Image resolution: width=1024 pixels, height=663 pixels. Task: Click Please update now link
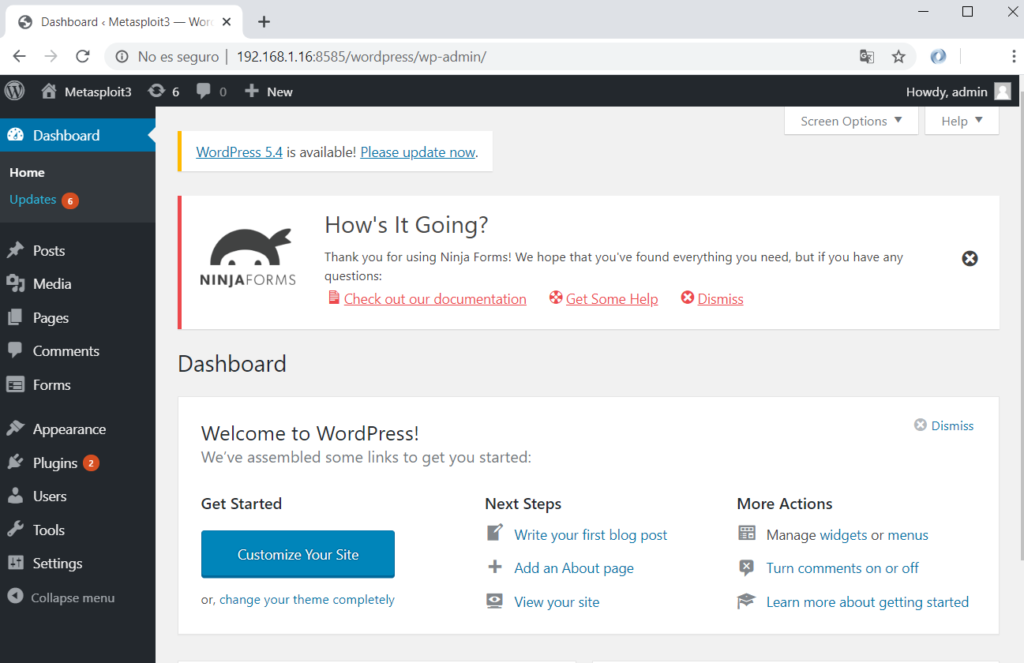(418, 152)
